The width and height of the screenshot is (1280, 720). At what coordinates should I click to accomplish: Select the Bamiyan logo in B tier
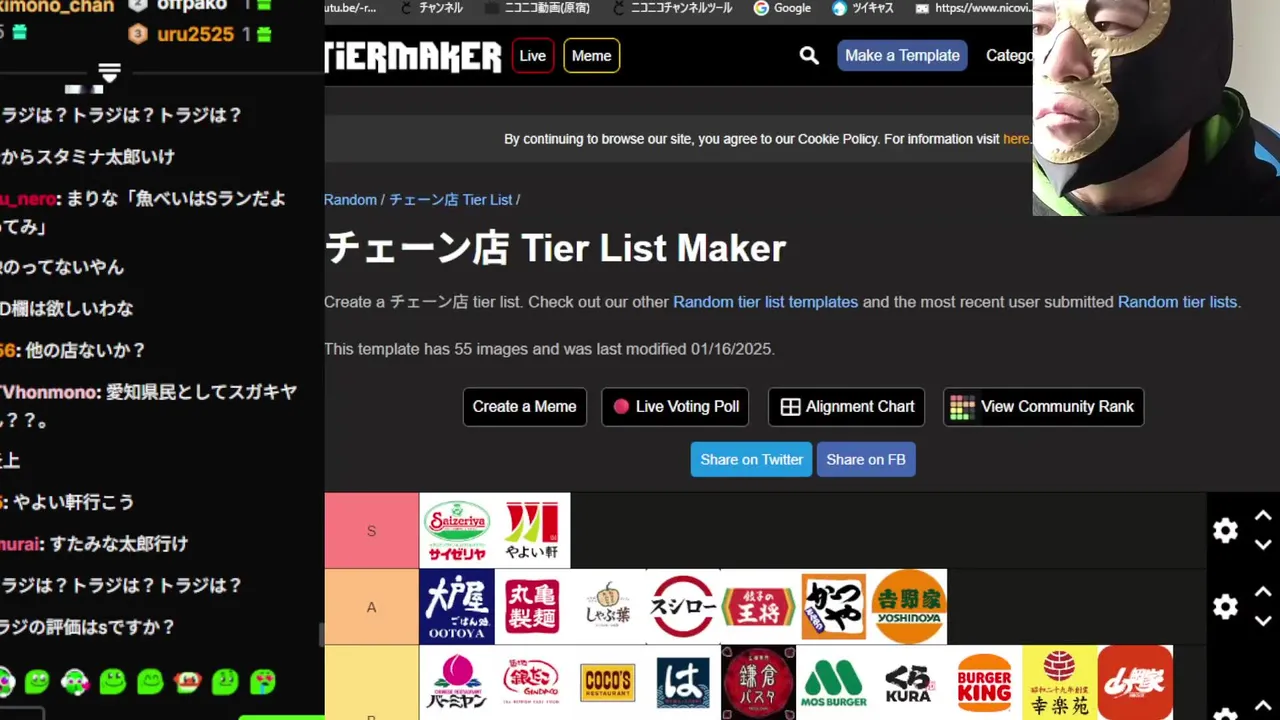(457, 683)
